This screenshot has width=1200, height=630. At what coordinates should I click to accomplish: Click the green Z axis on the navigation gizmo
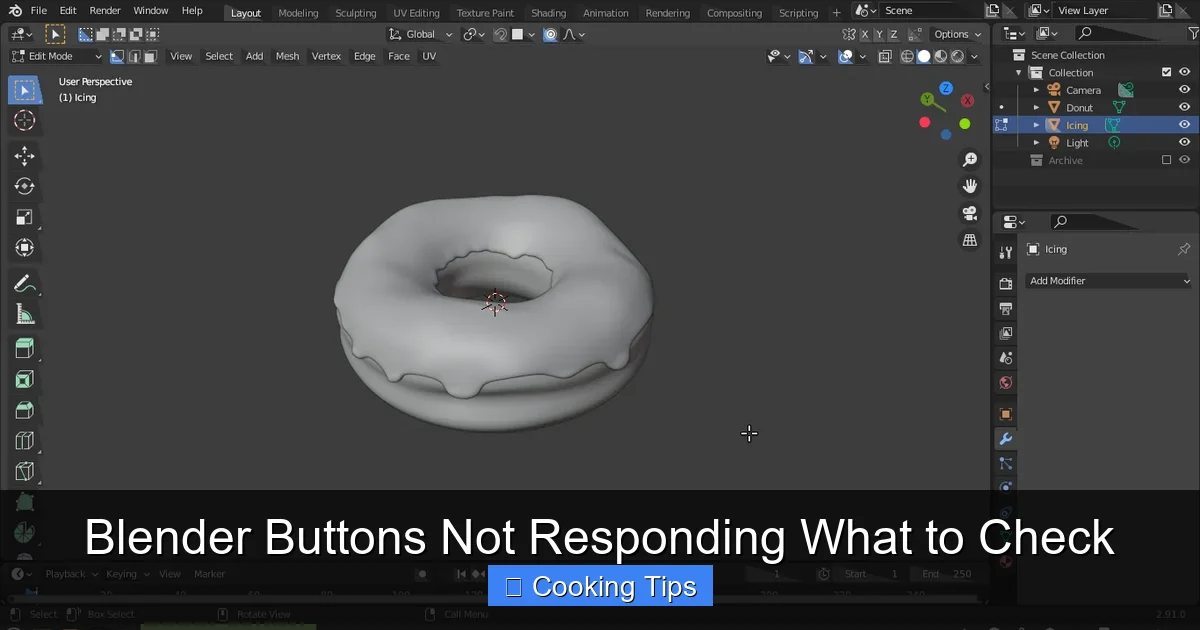[x=945, y=89]
